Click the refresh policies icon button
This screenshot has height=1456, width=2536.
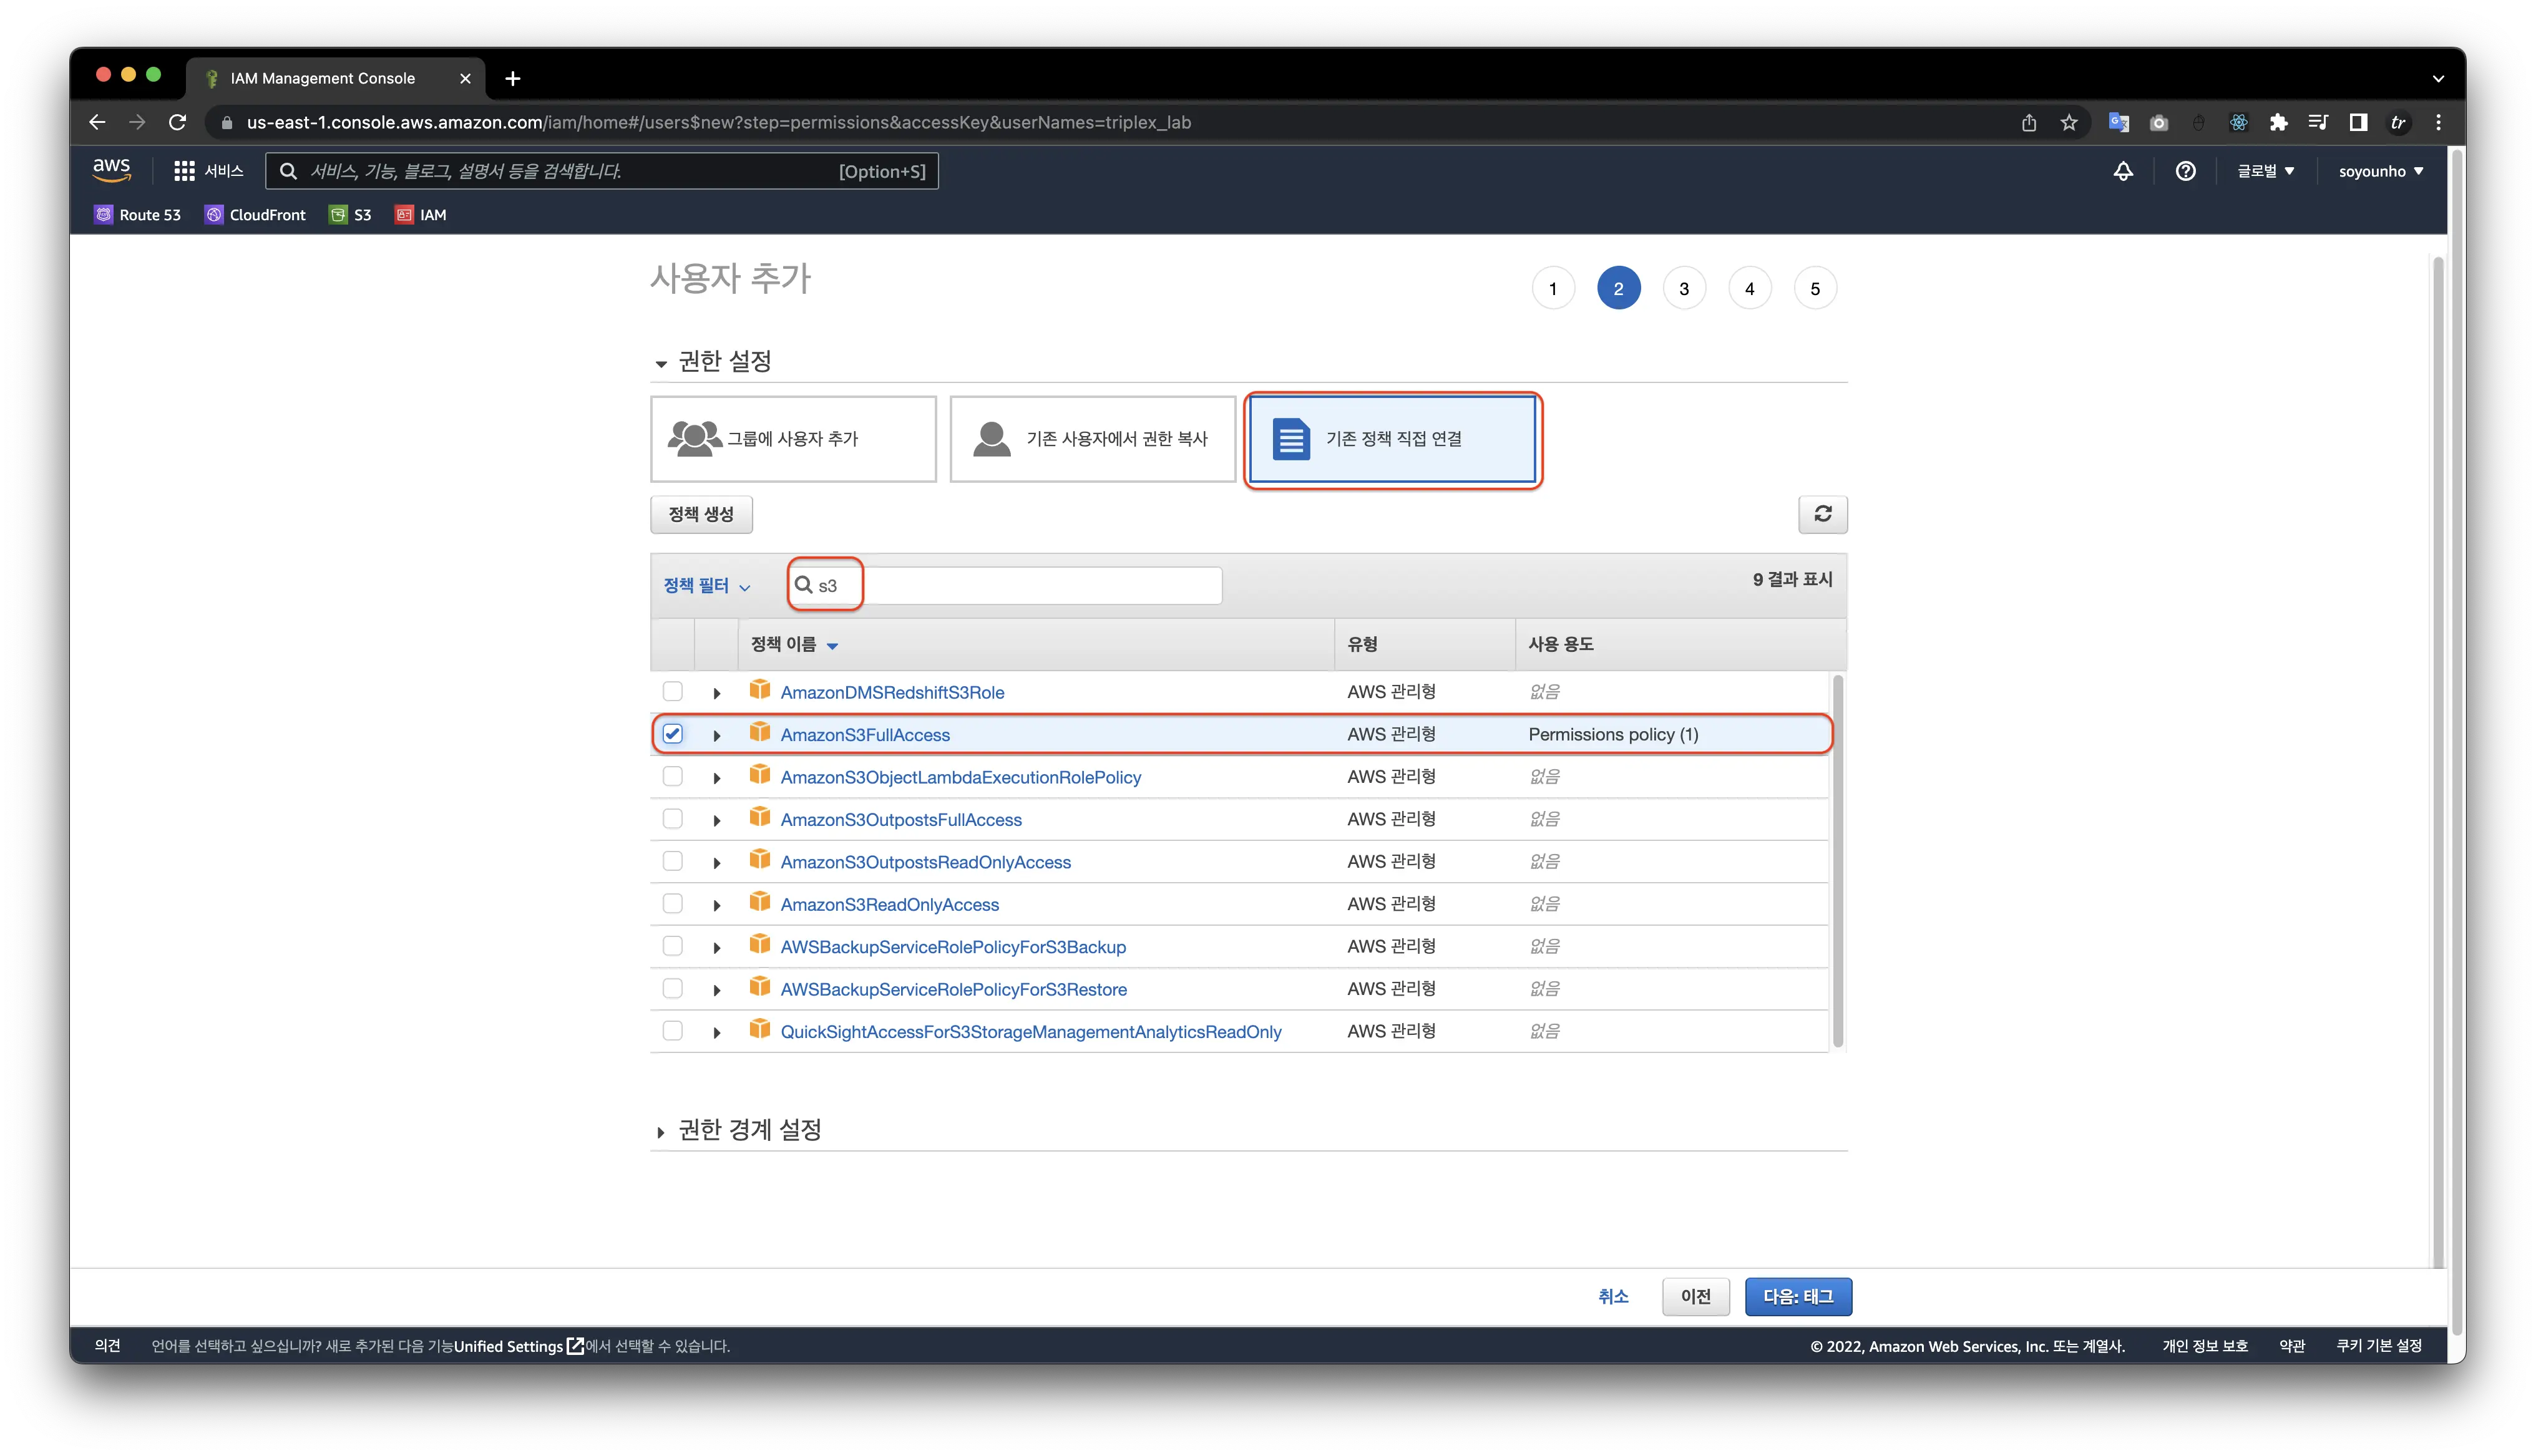pos(1822,514)
